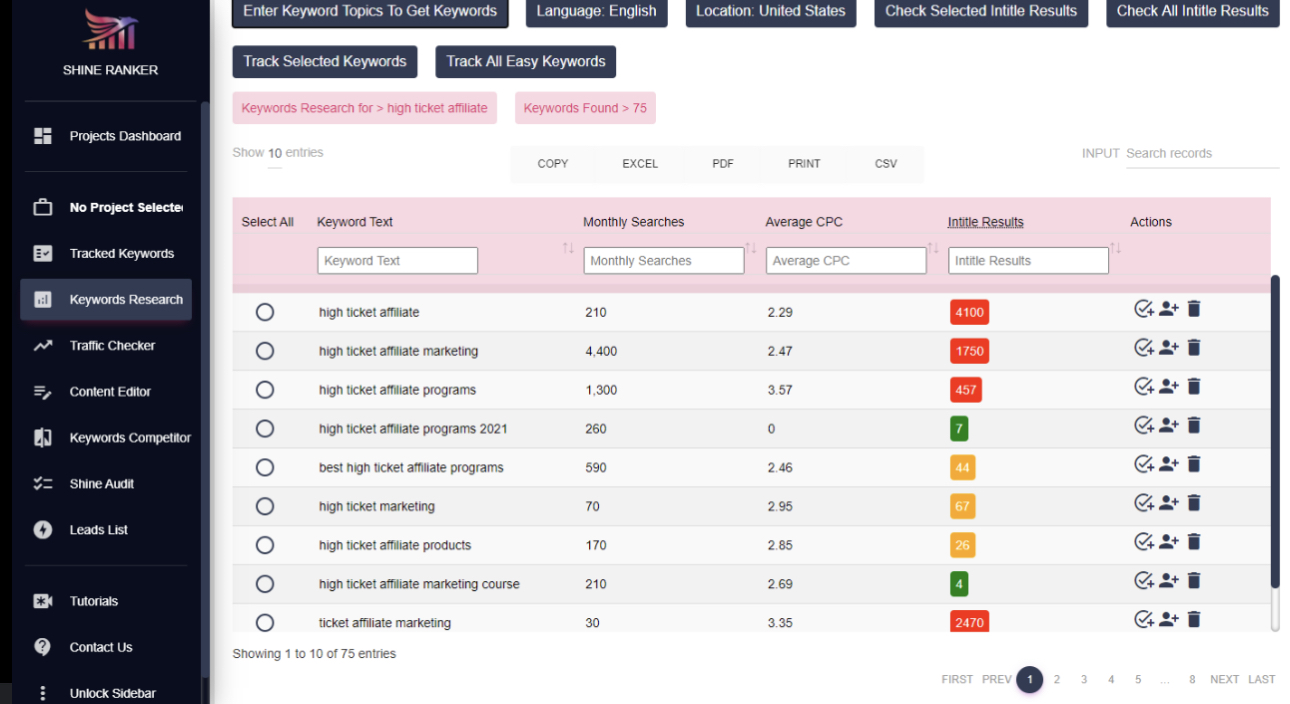Open Projects Dashboard icon in sidebar
Viewport: 1290px width, 704px height.
click(43, 136)
